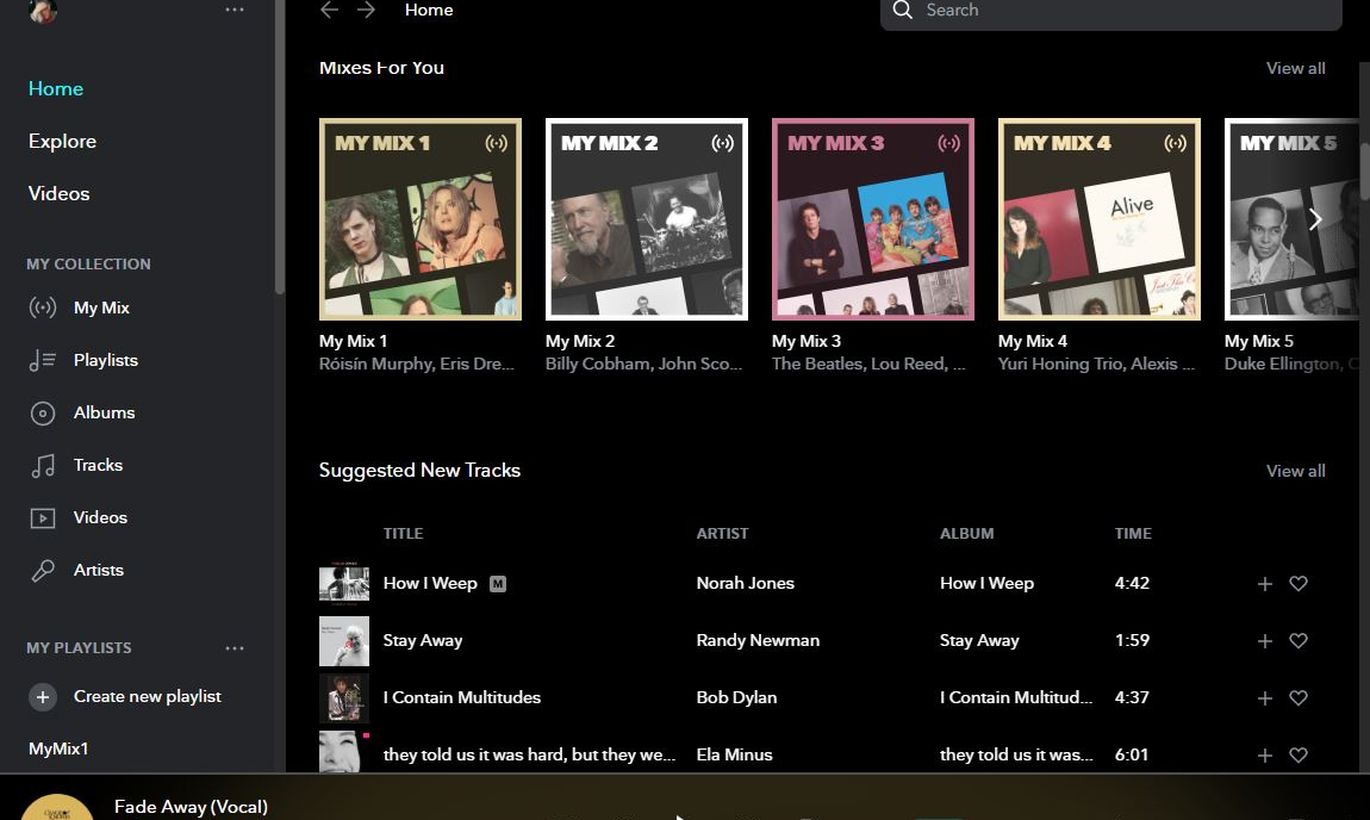View all Suggested New Tracks
Viewport: 1370px width, 820px height.
point(1295,471)
